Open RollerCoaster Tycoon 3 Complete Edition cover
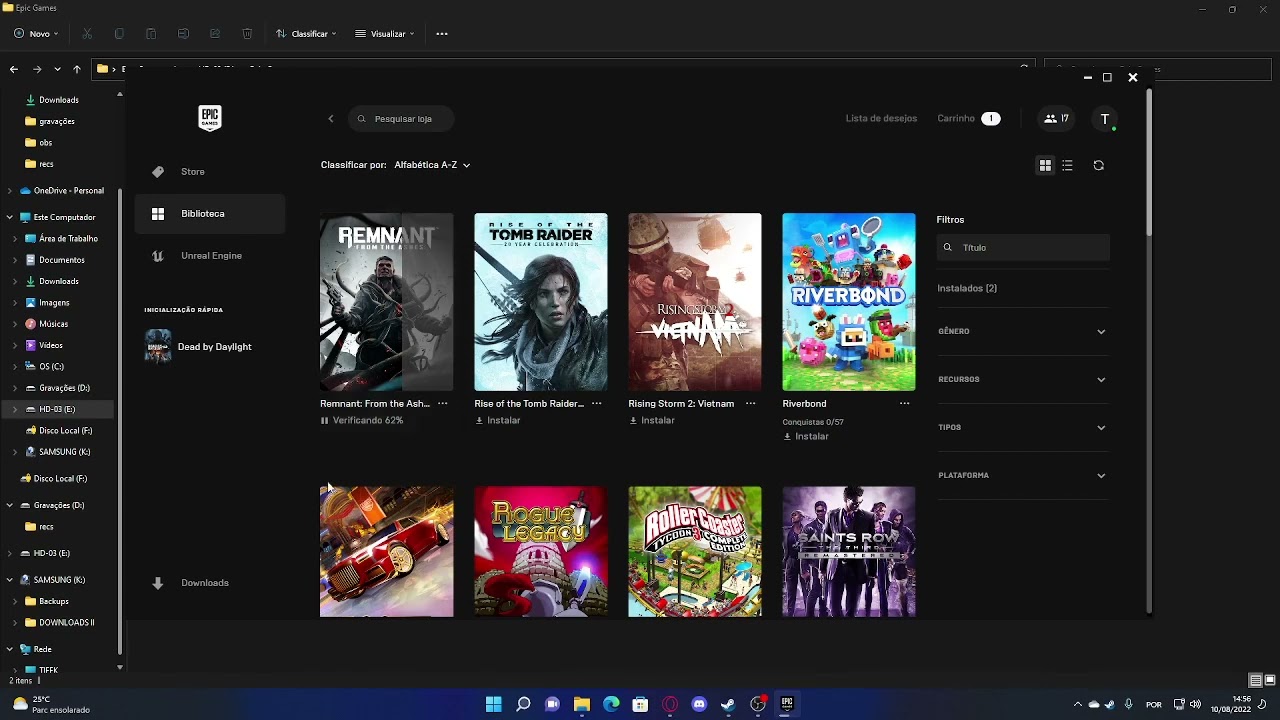This screenshot has height=720, width=1280. point(694,552)
